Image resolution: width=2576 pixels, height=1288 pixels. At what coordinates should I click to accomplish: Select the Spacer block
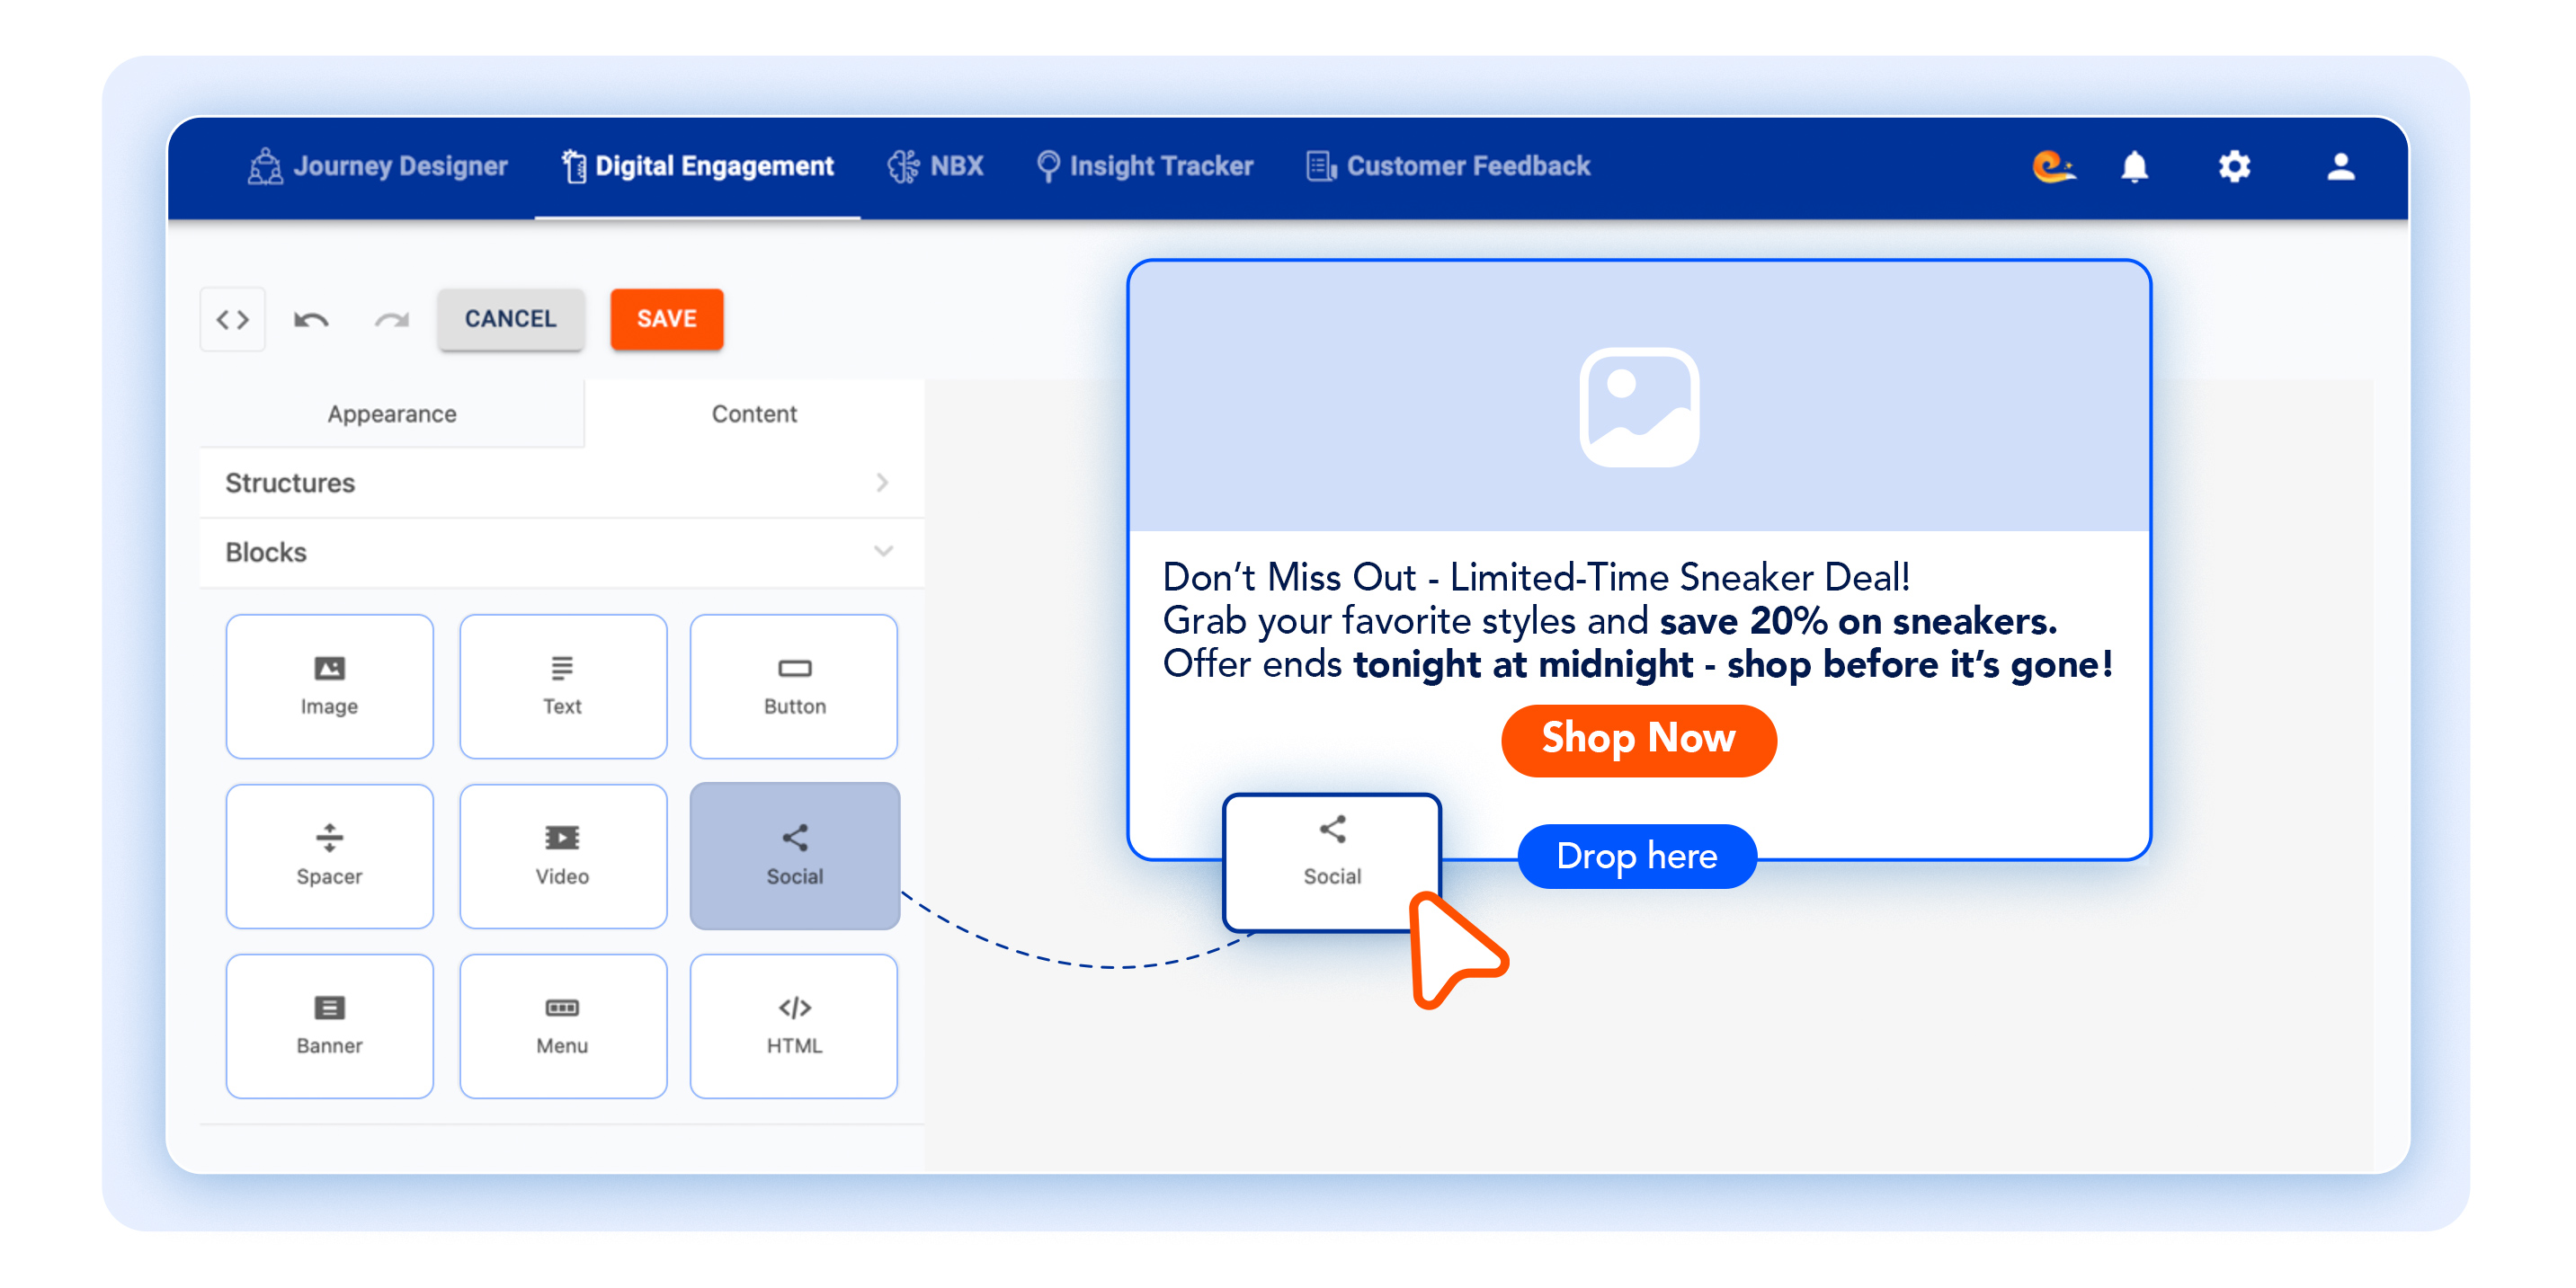coord(329,856)
